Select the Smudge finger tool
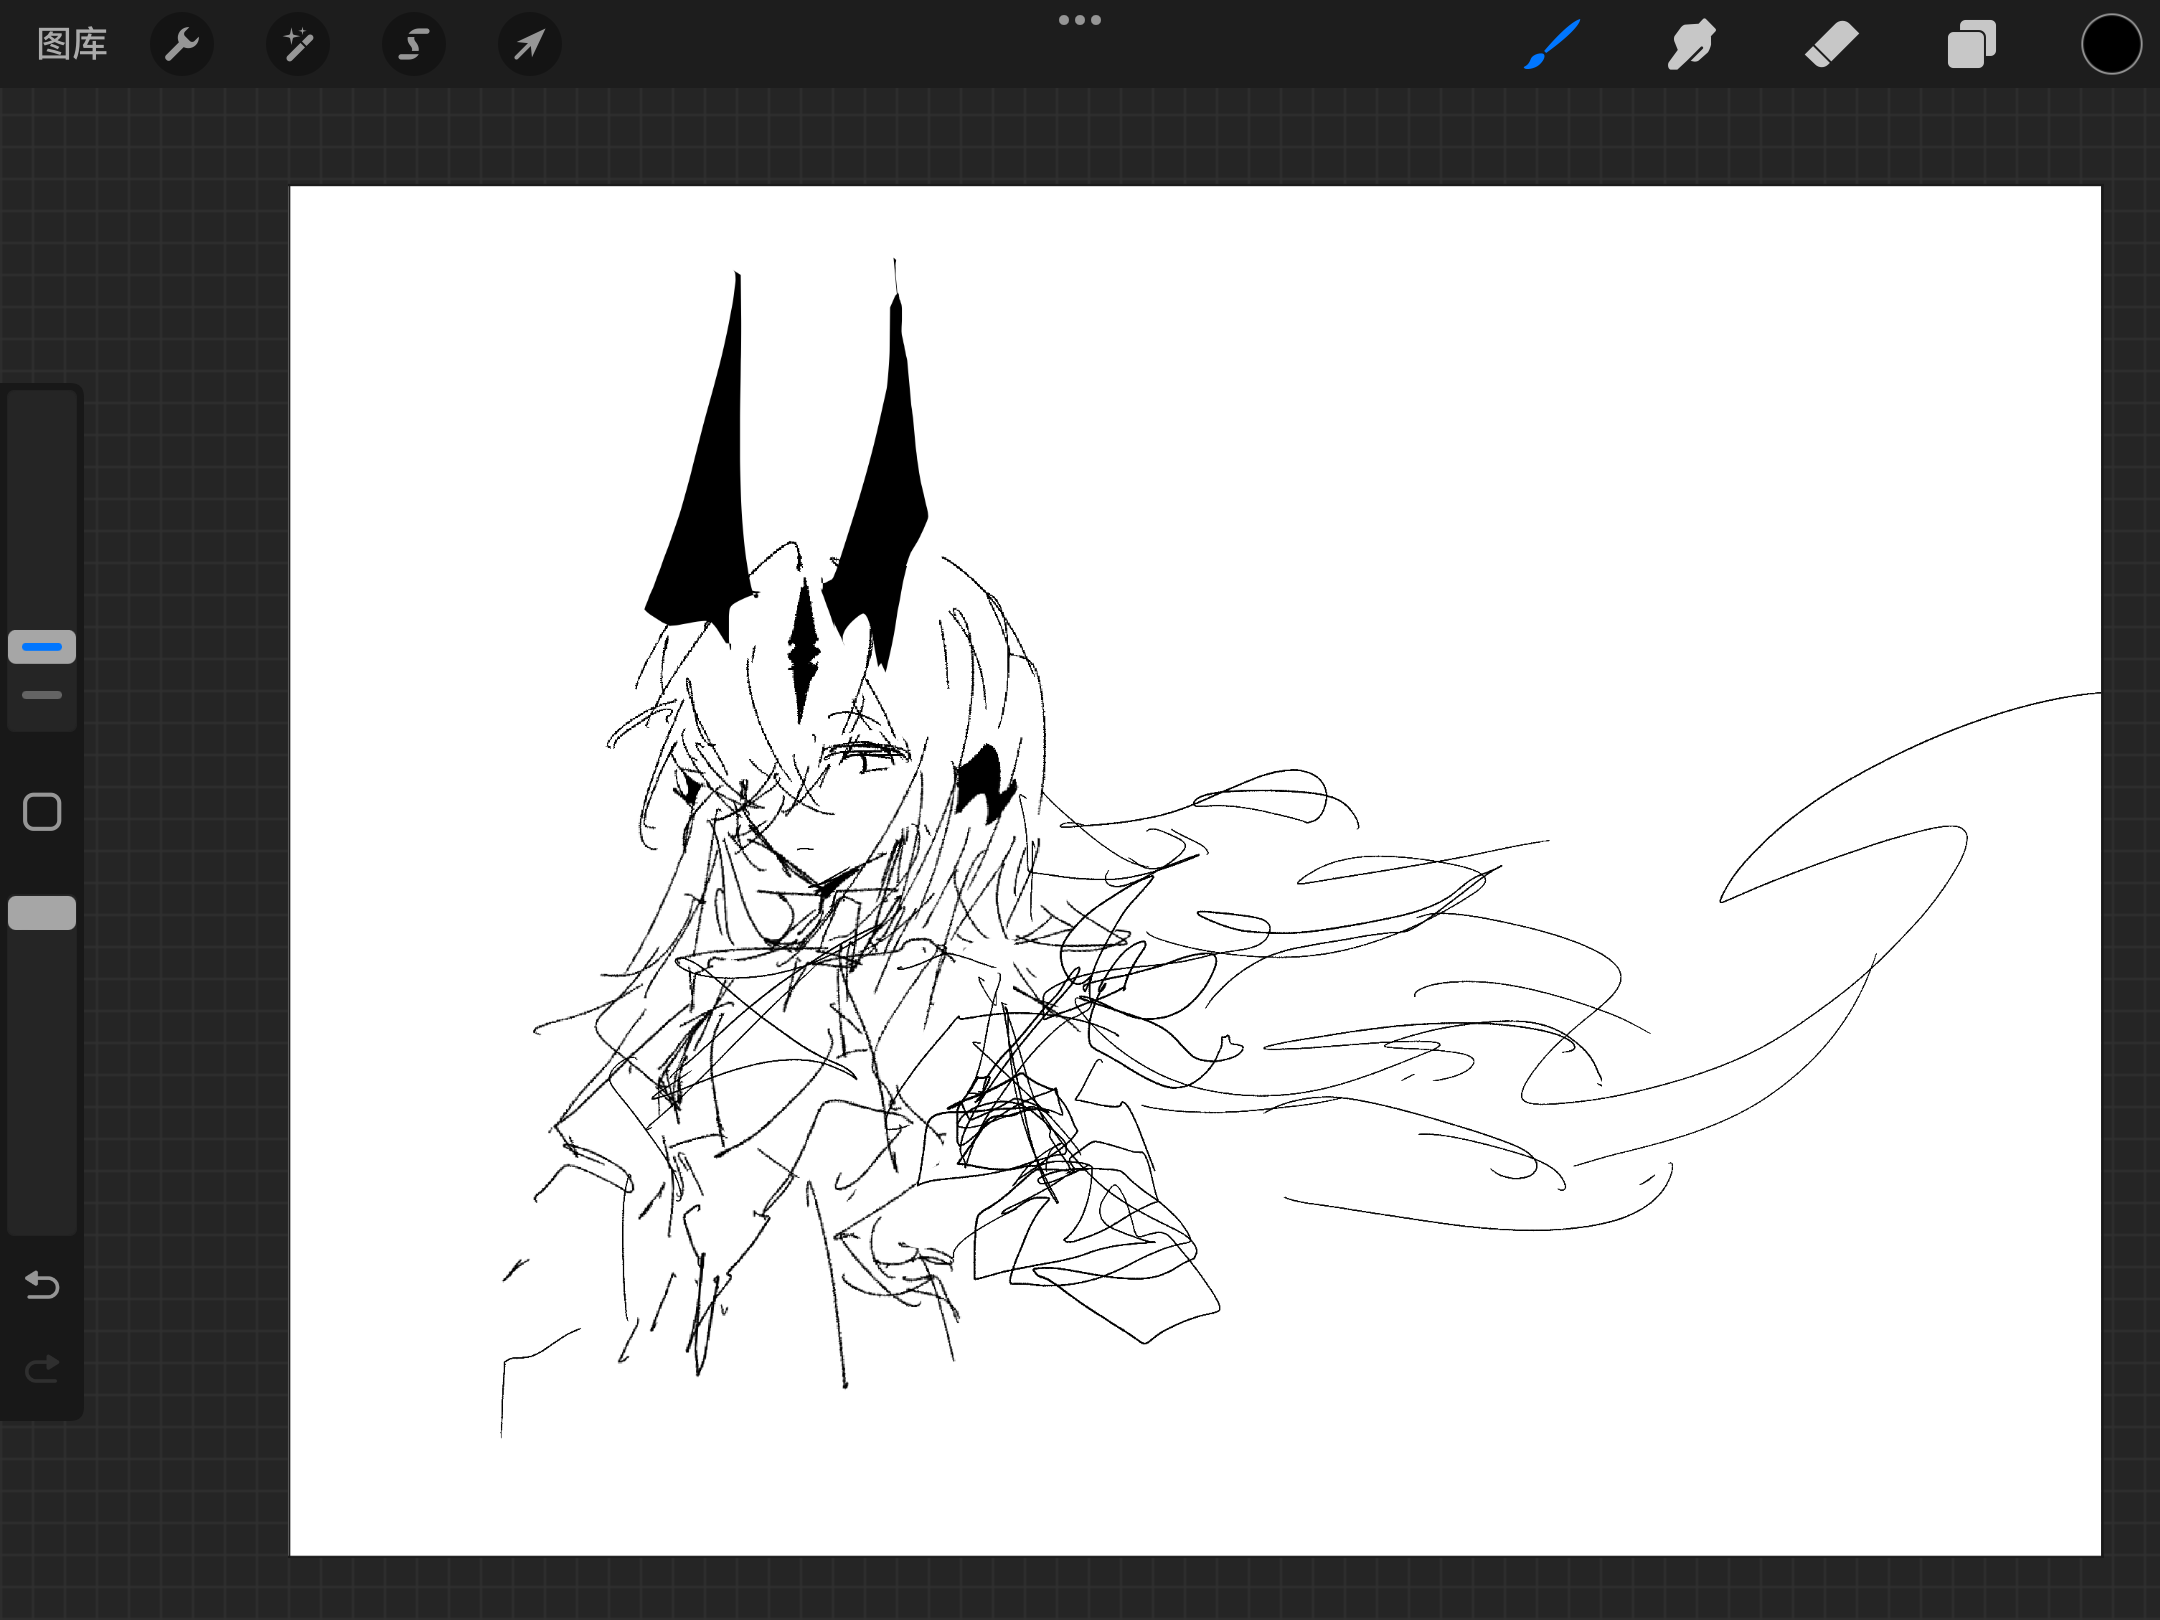Image resolution: width=2160 pixels, height=1620 pixels. tap(1692, 44)
